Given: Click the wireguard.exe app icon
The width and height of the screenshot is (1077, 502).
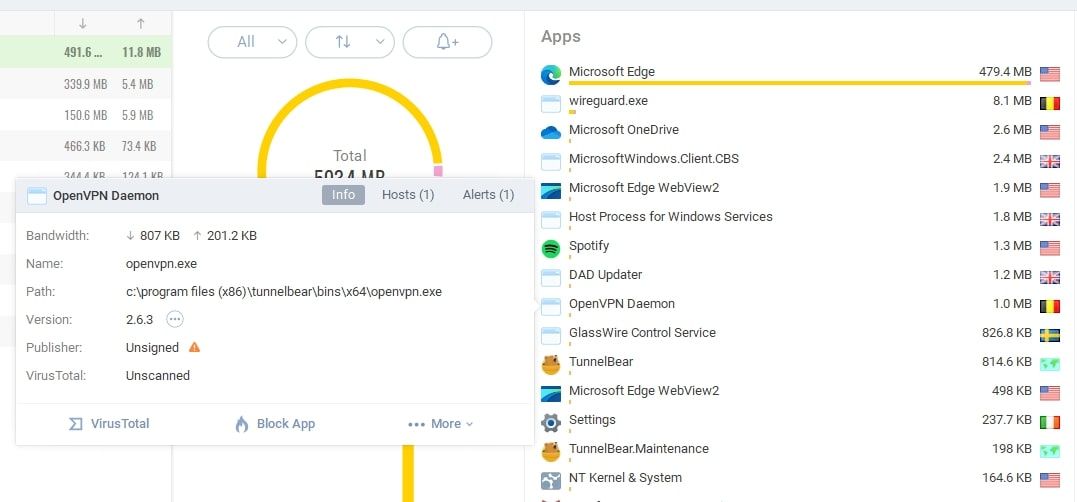Looking at the screenshot, I should pos(551,104).
